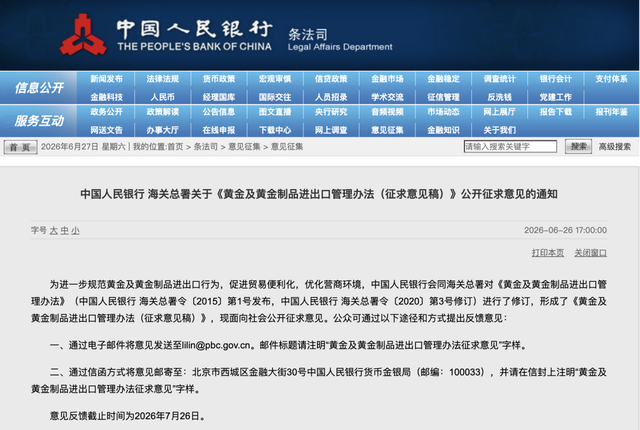Open the 金融稳定 menu entry
This screenshot has width=640, height=430.
(x=444, y=79)
